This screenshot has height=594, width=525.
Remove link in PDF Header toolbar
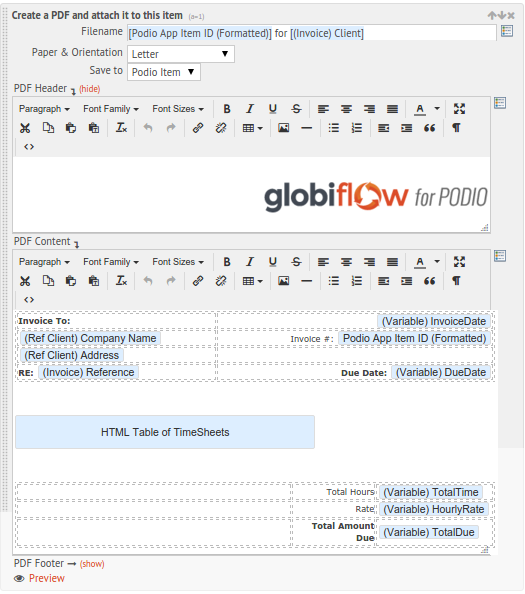(221, 128)
